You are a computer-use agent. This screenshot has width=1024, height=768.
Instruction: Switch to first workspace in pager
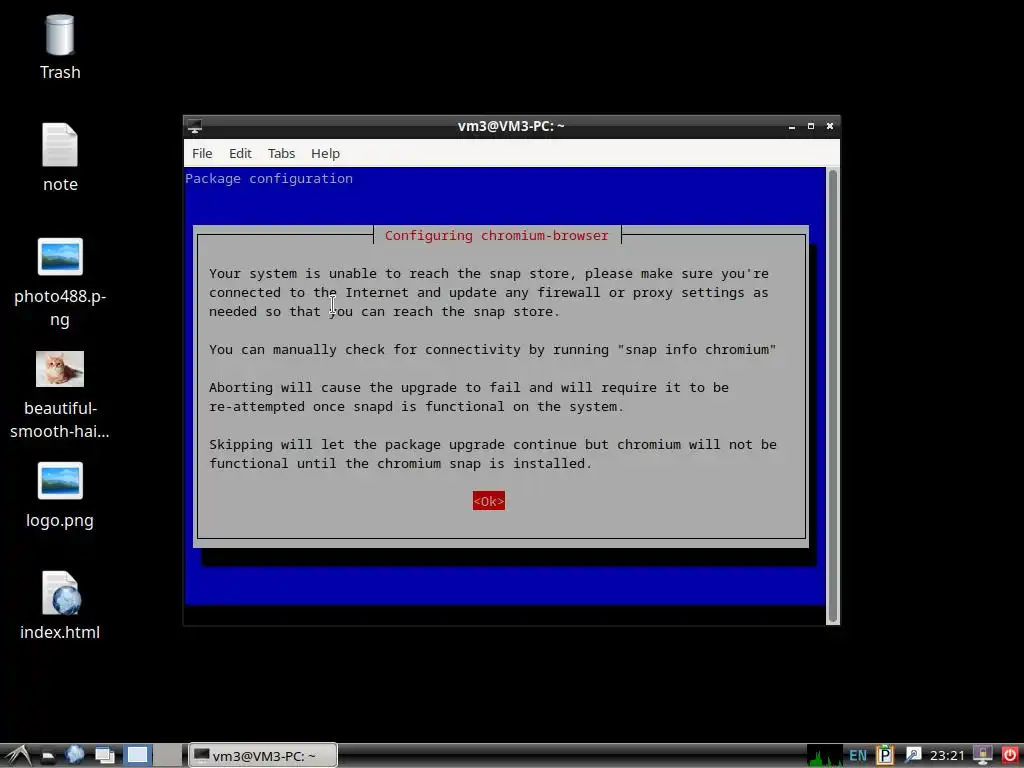point(137,756)
